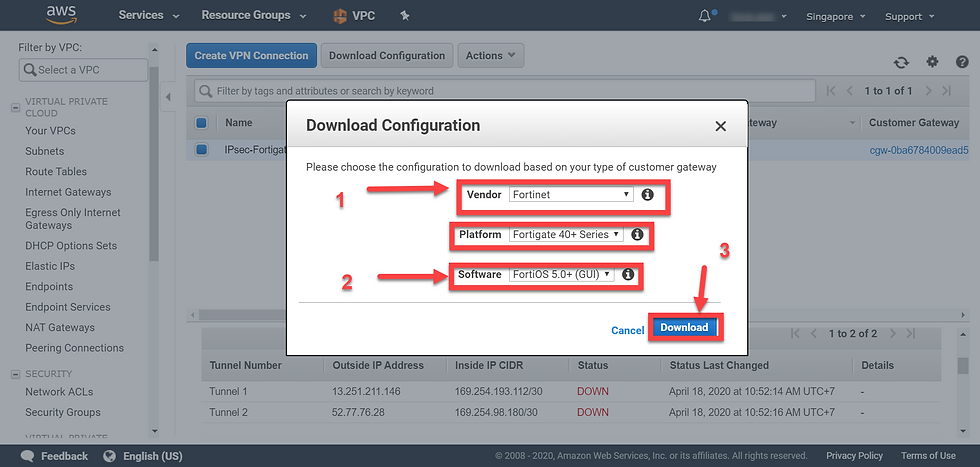Click Download Configuration toolbar button
This screenshot has width=980, height=467.
point(387,55)
